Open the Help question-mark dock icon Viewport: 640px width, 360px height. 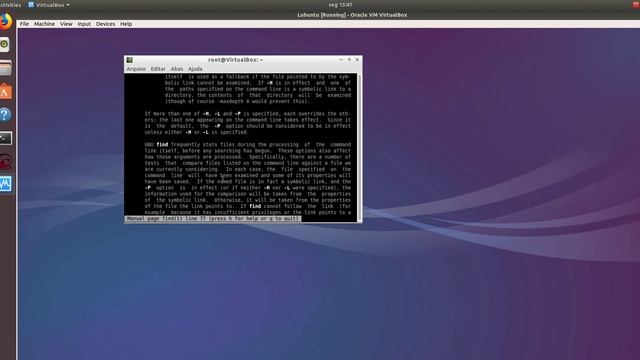[5, 115]
